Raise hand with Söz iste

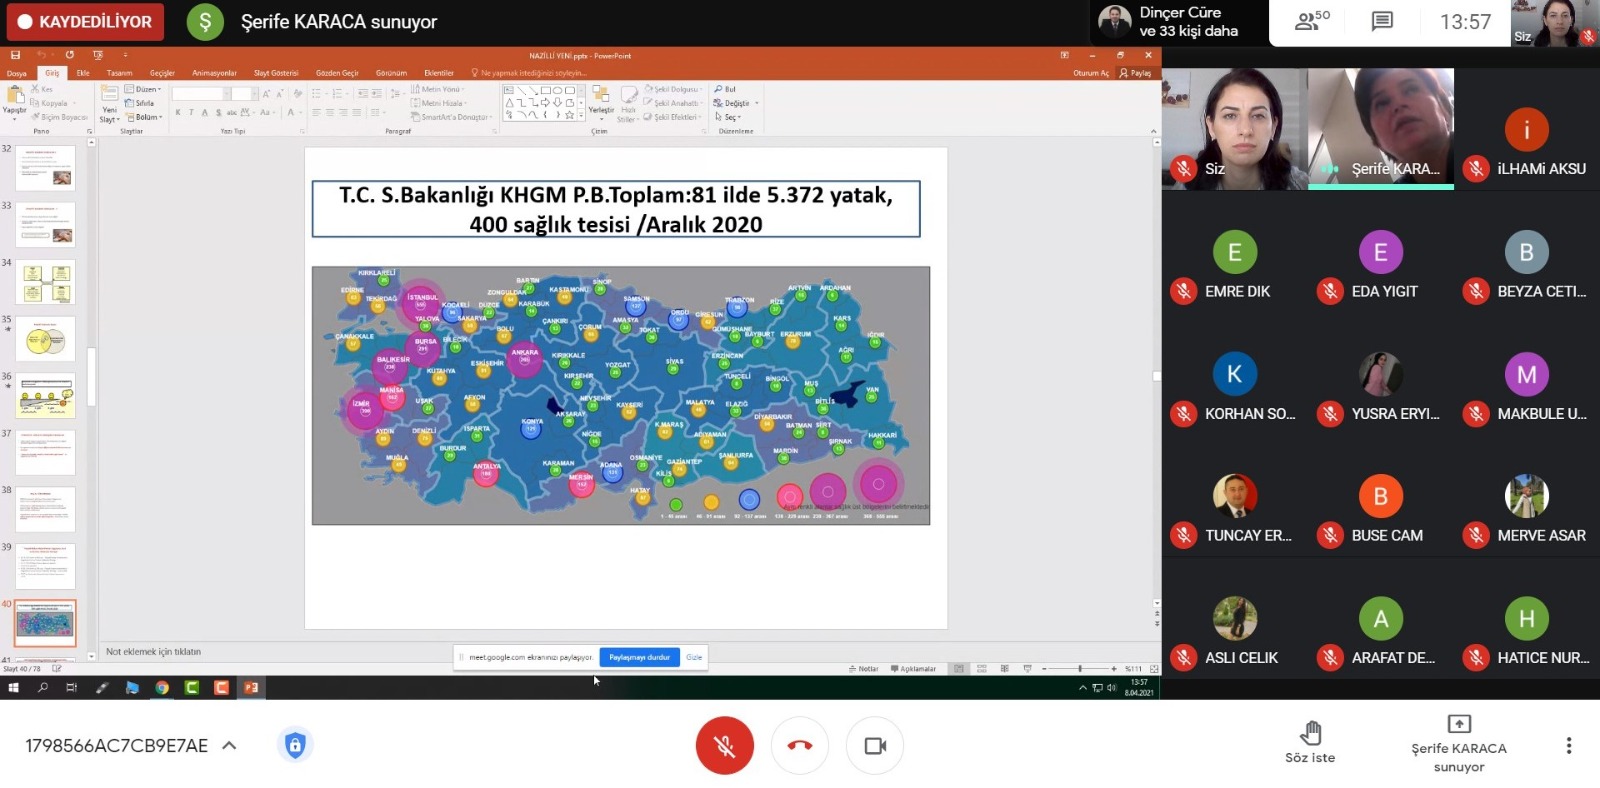1310,742
